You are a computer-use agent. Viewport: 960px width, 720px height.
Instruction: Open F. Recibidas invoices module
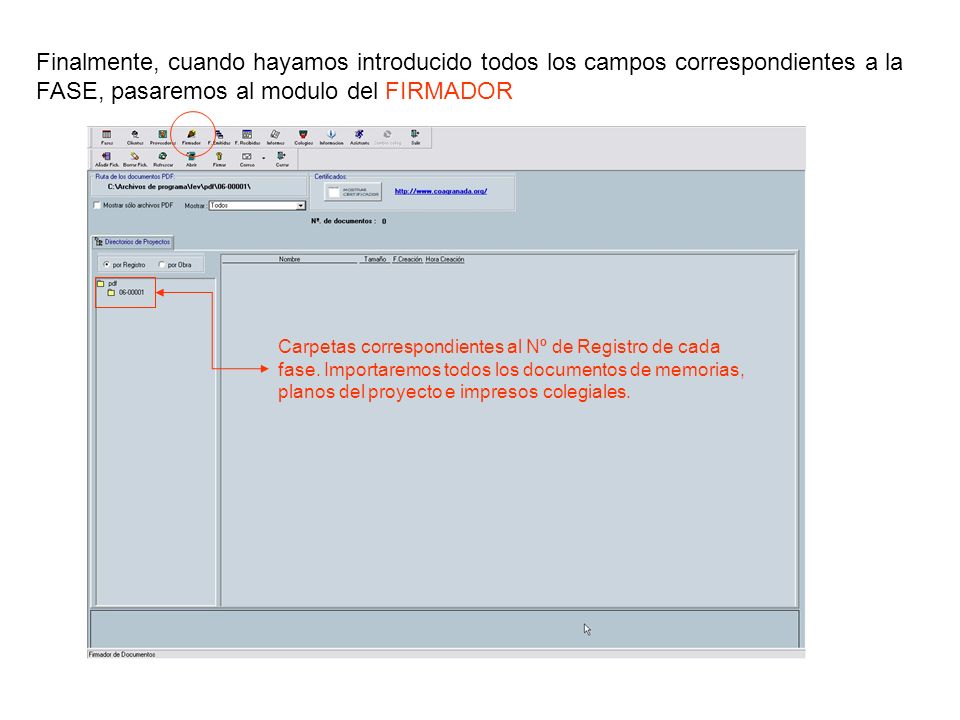pos(247,137)
